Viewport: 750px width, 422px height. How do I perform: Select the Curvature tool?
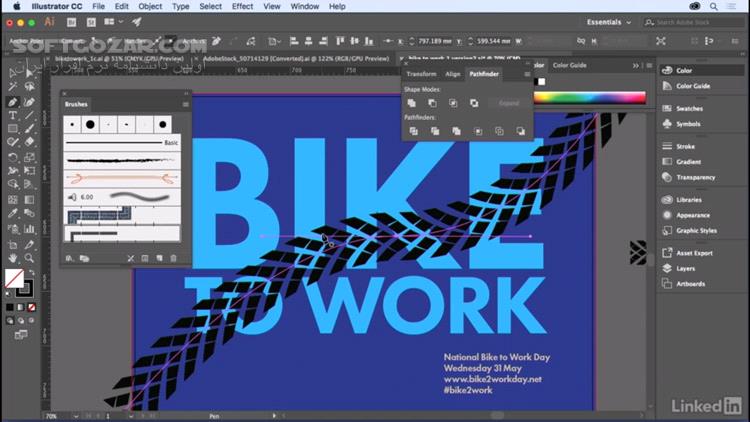[x=29, y=102]
